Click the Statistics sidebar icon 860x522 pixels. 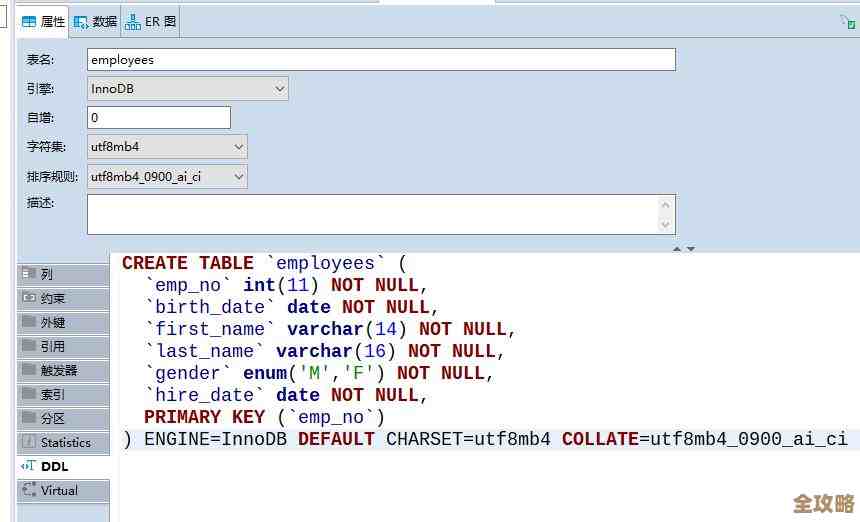29,442
